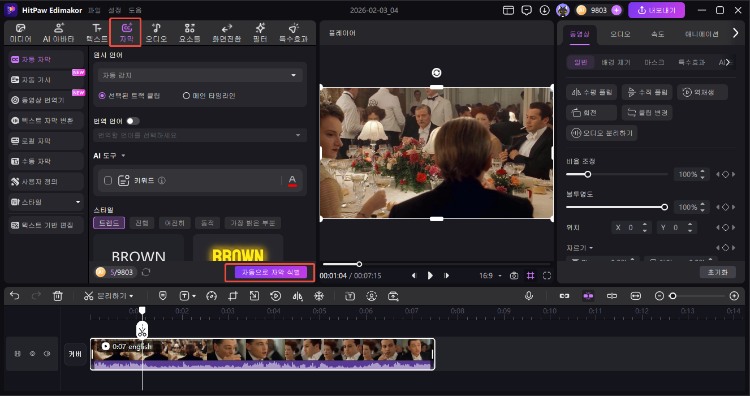750x396 pixels.
Task: Toggle the translation language (번역 언어) switch
Action: click(133, 121)
